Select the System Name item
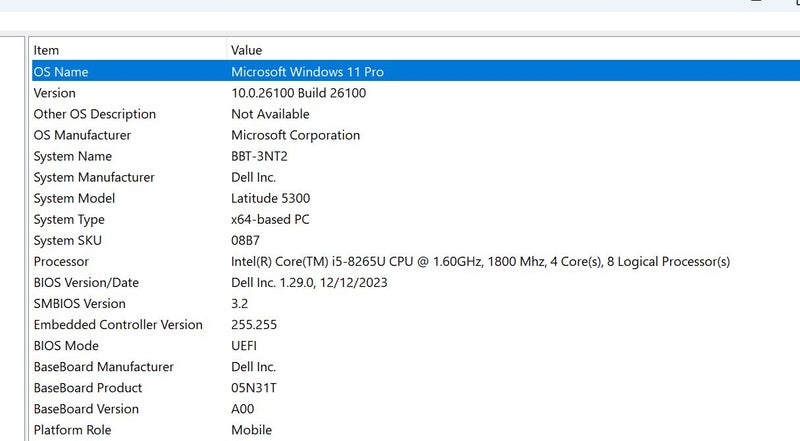800x441 pixels. (72, 156)
